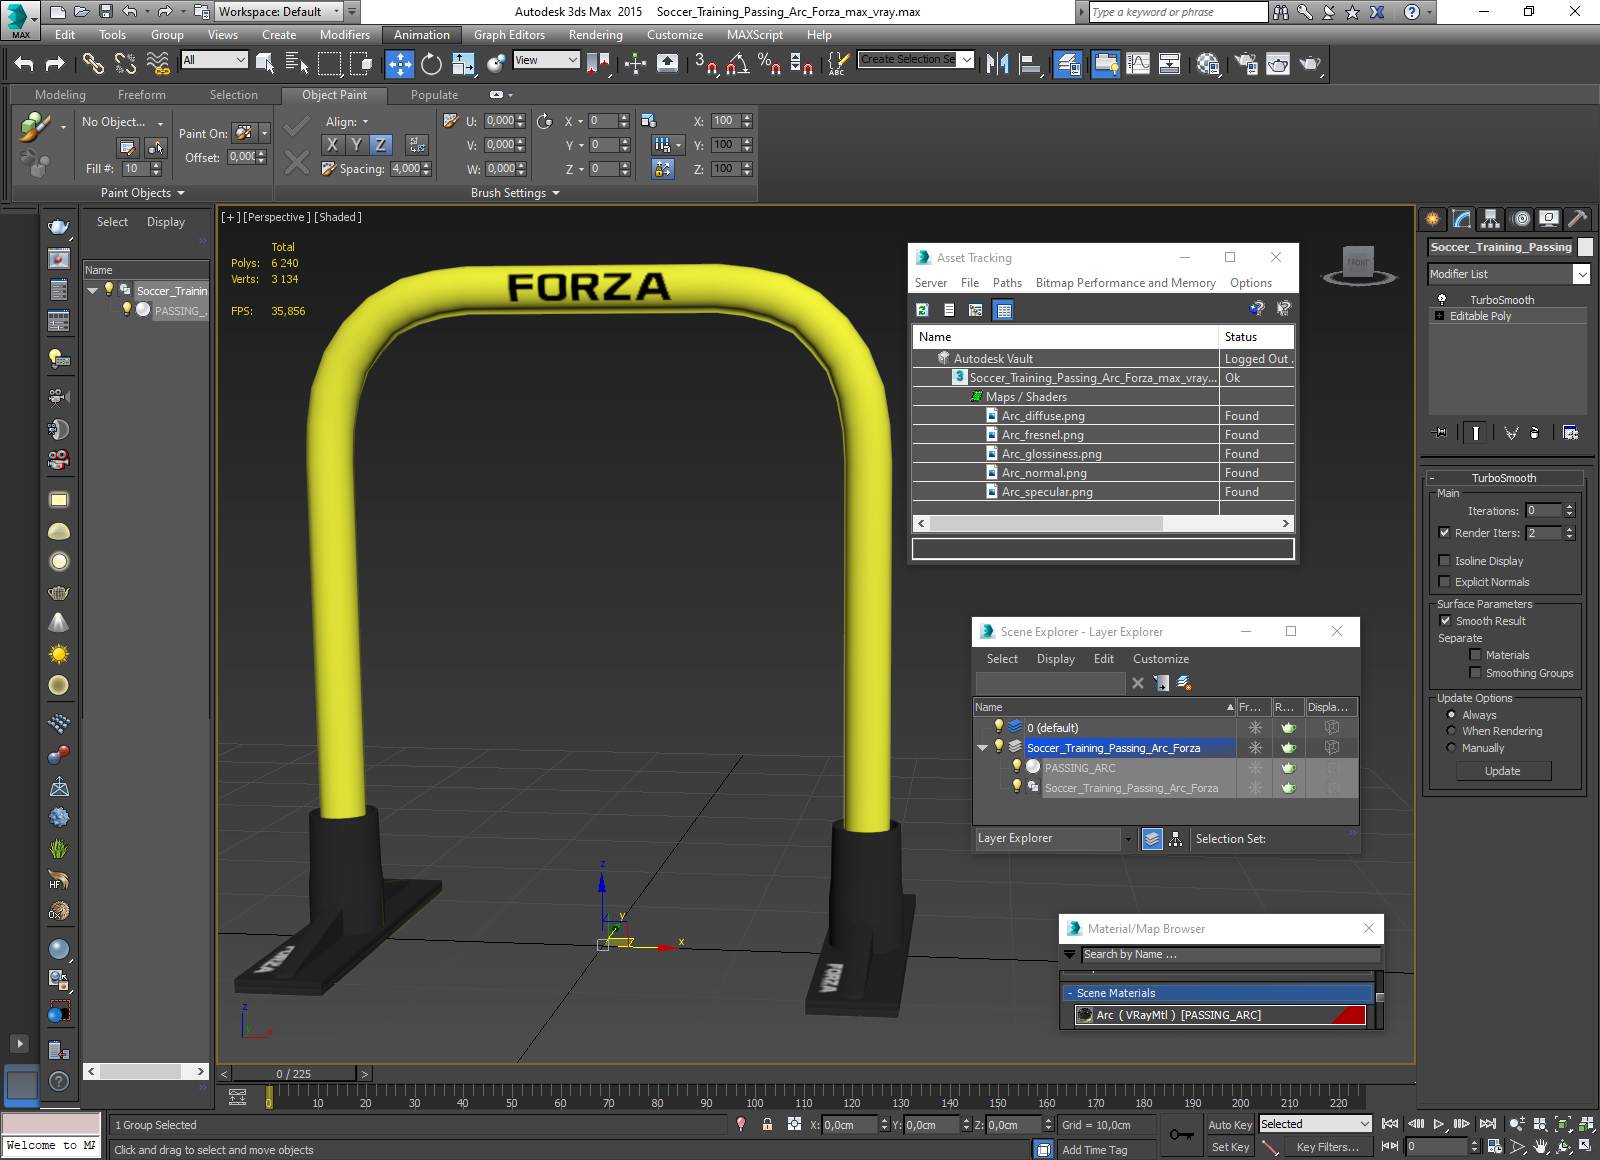Open the Render Setup teapot icon
This screenshot has height=1160, width=1600.
tap(1245, 64)
